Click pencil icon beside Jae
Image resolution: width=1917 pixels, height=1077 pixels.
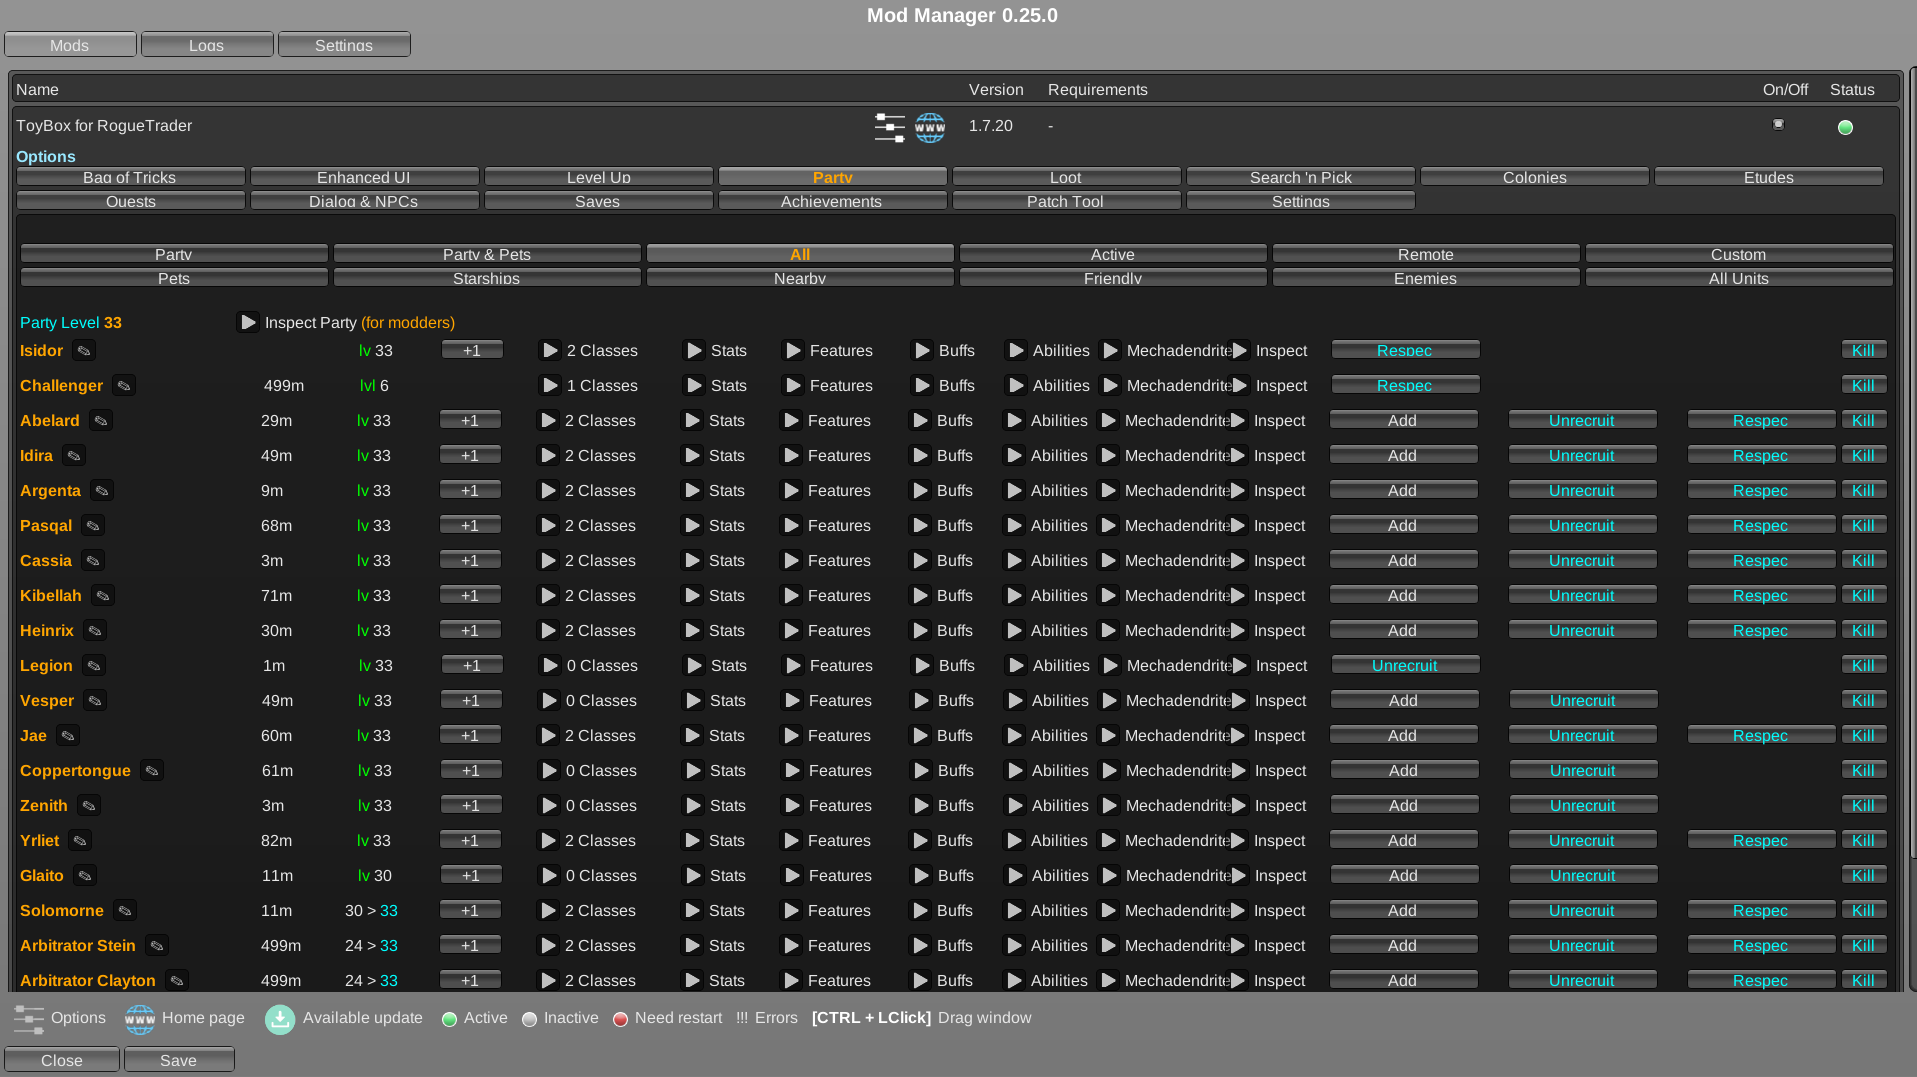pyautogui.click(x=68, y=736)
